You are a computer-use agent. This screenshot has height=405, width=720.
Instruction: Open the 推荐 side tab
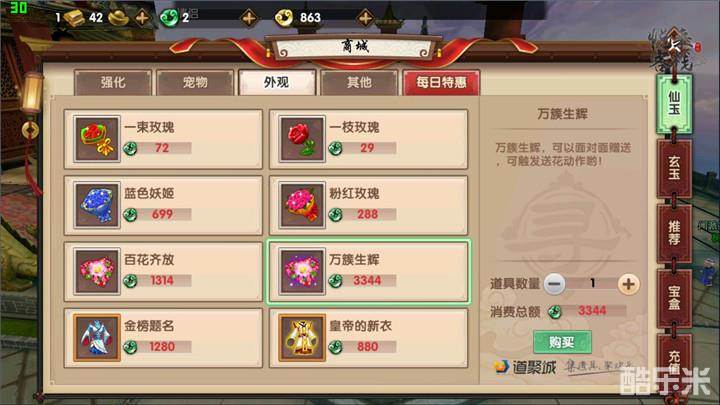[674, 233]
